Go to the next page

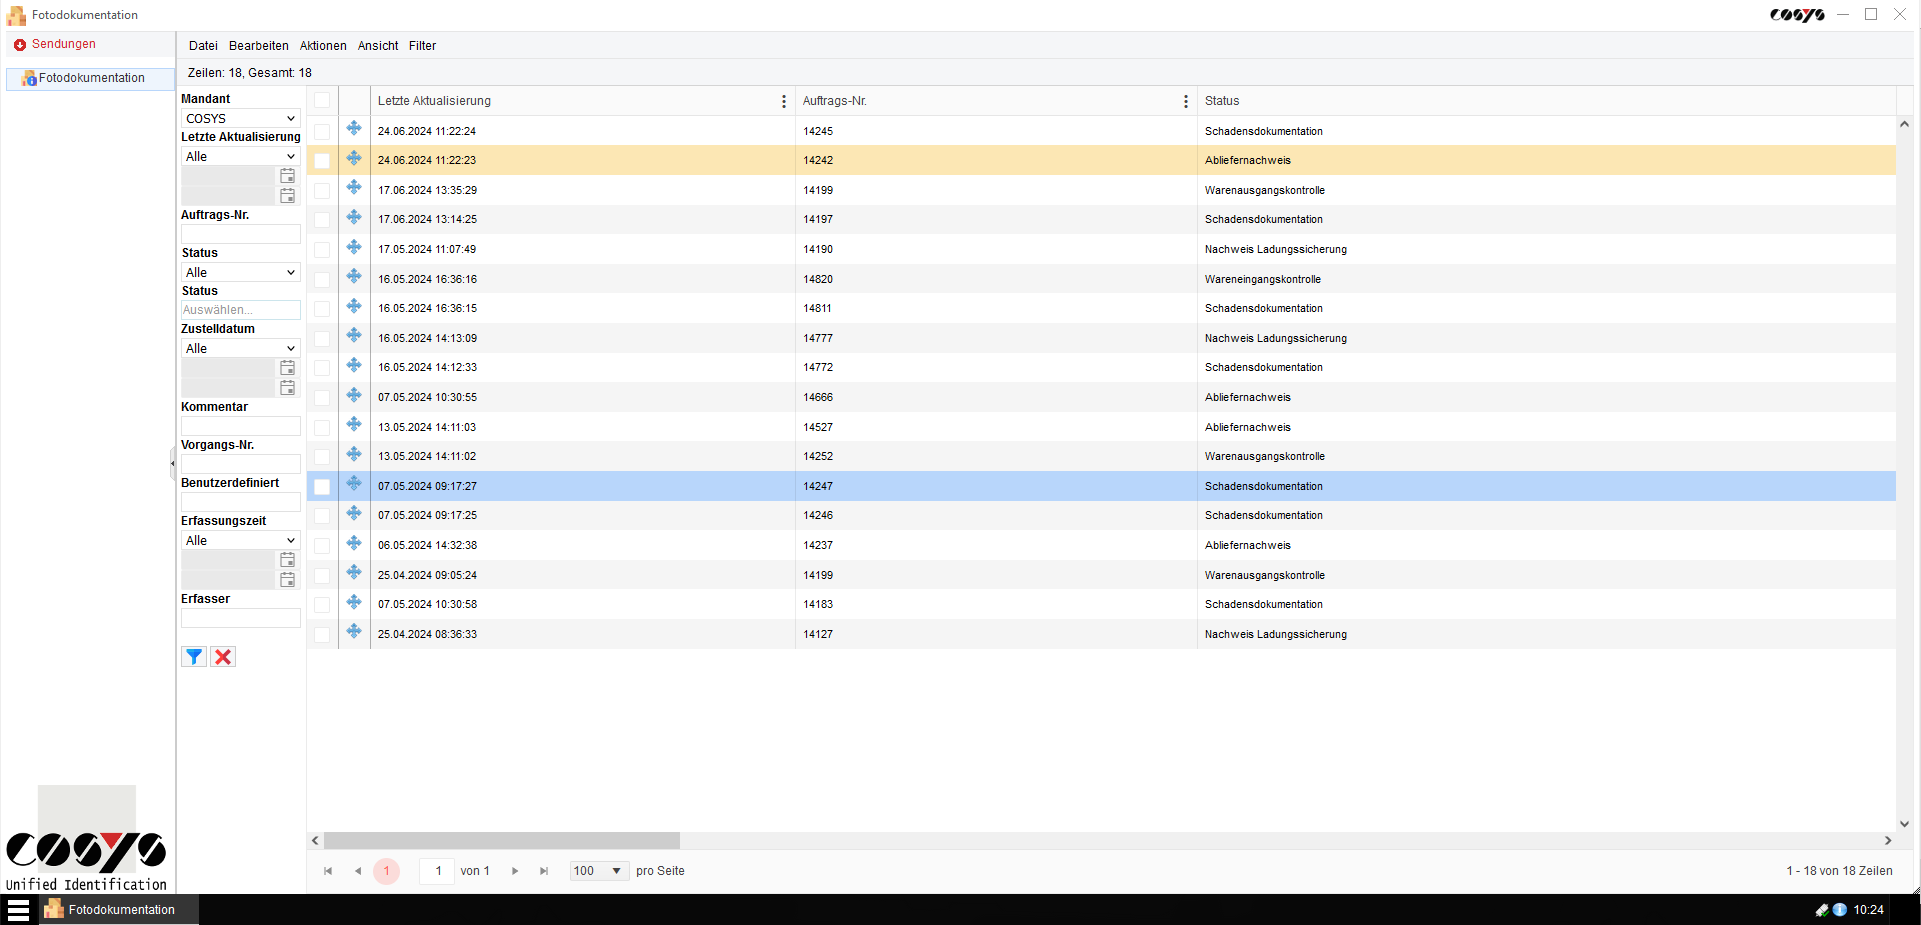(515, 871)
